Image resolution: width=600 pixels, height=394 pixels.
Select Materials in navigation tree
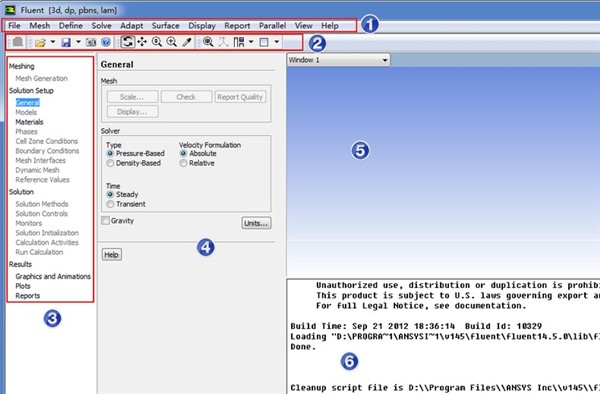29,122
